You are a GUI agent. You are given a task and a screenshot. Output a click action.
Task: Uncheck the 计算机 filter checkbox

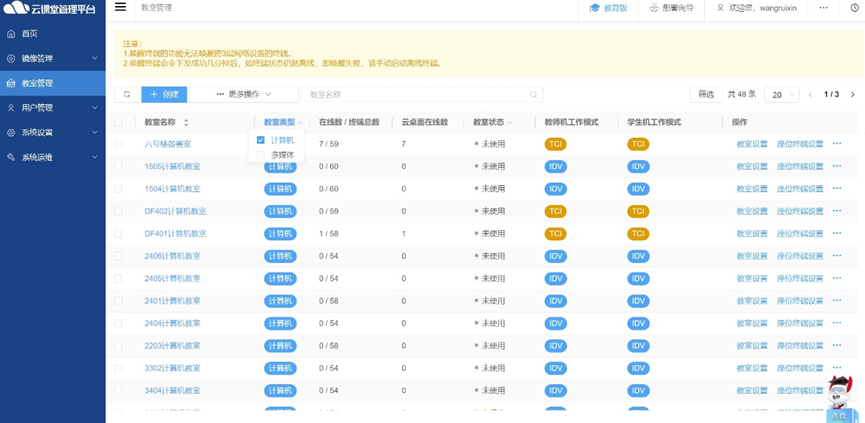coord(261,141)
